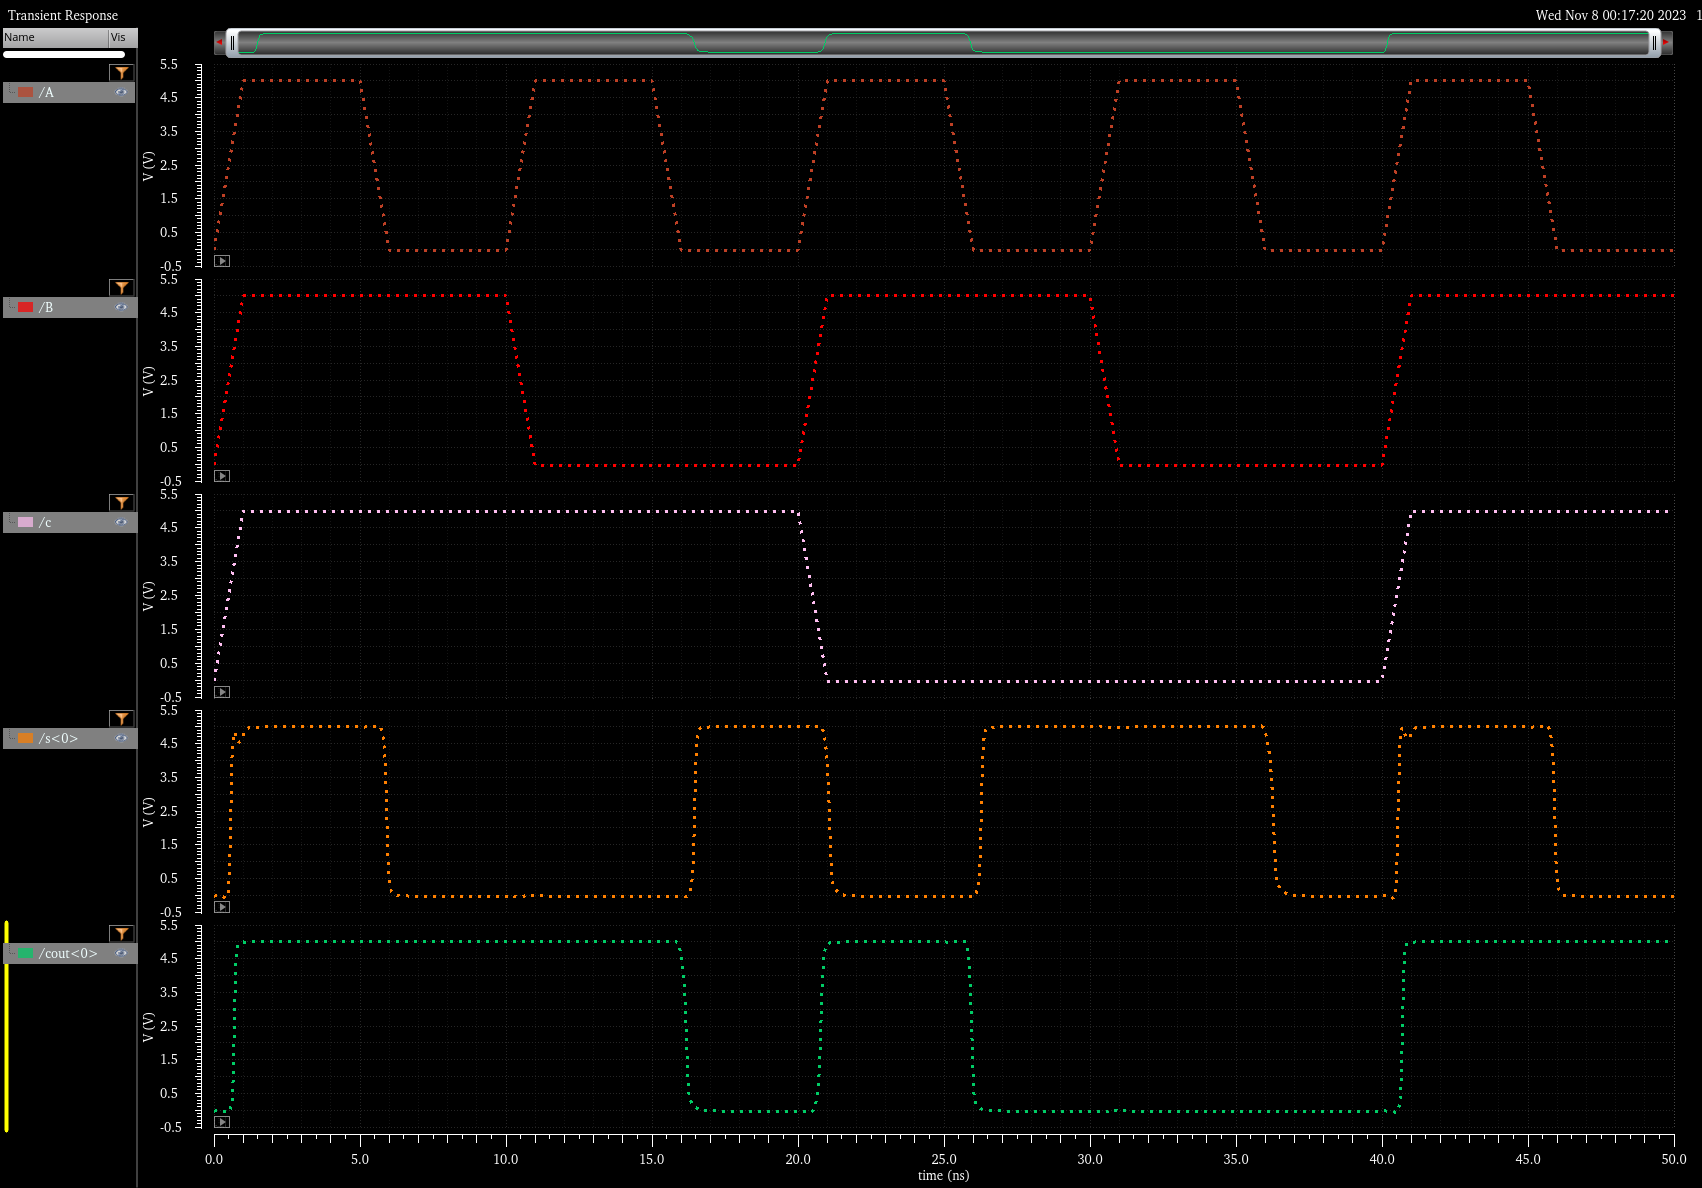Click the filter funnel icon above /s<0>

coord(121,719)
